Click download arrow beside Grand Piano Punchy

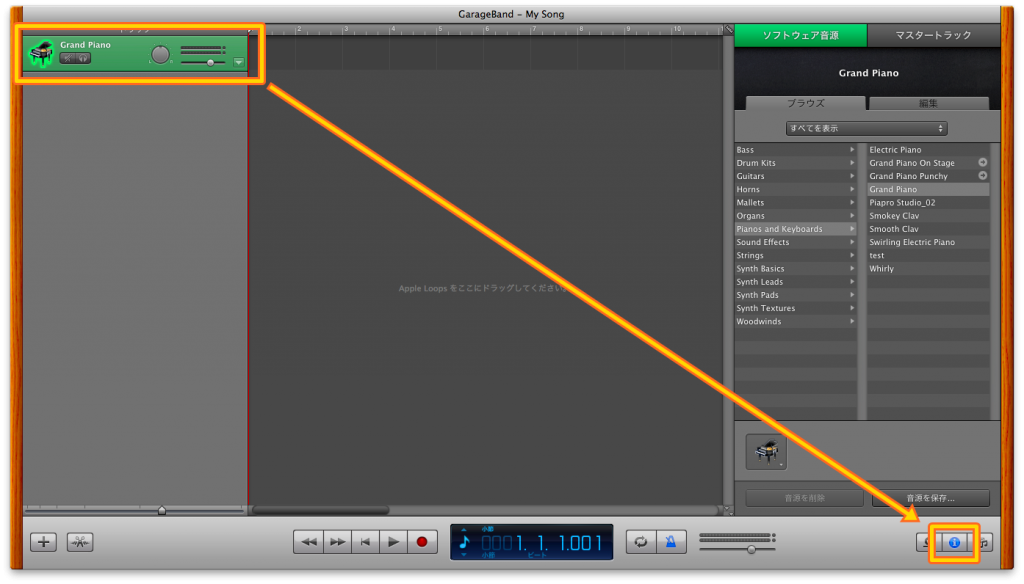(x=982, y=176)
